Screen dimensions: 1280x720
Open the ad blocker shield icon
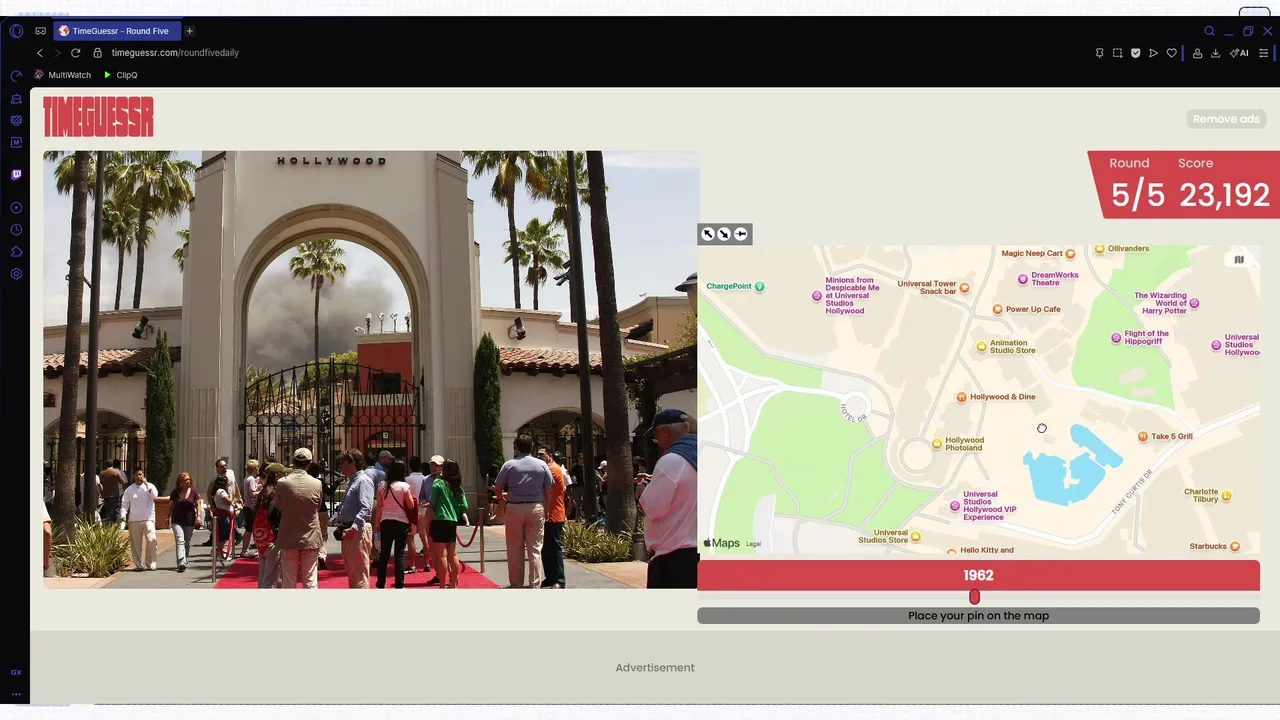[x=1135, y=53]
